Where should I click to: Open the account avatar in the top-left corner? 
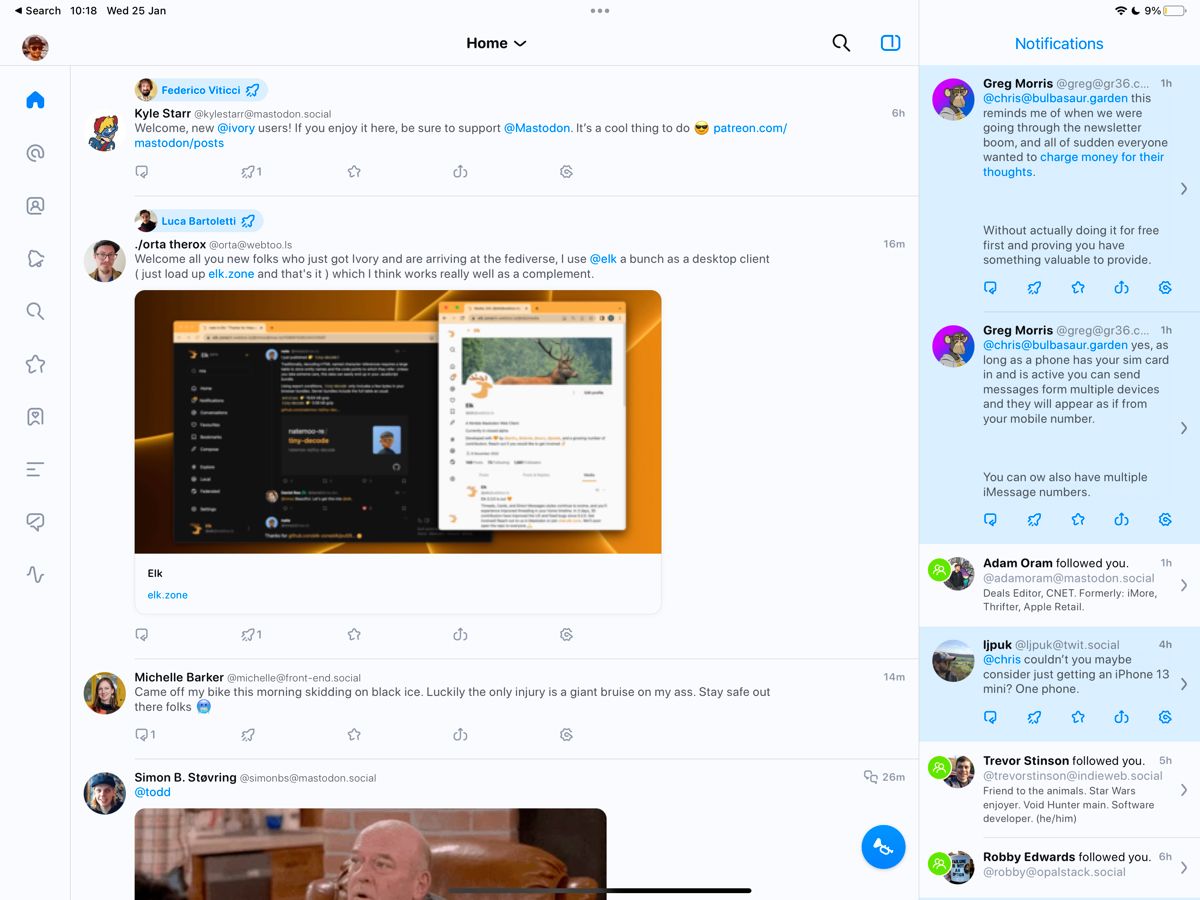[x=35, y=47]
